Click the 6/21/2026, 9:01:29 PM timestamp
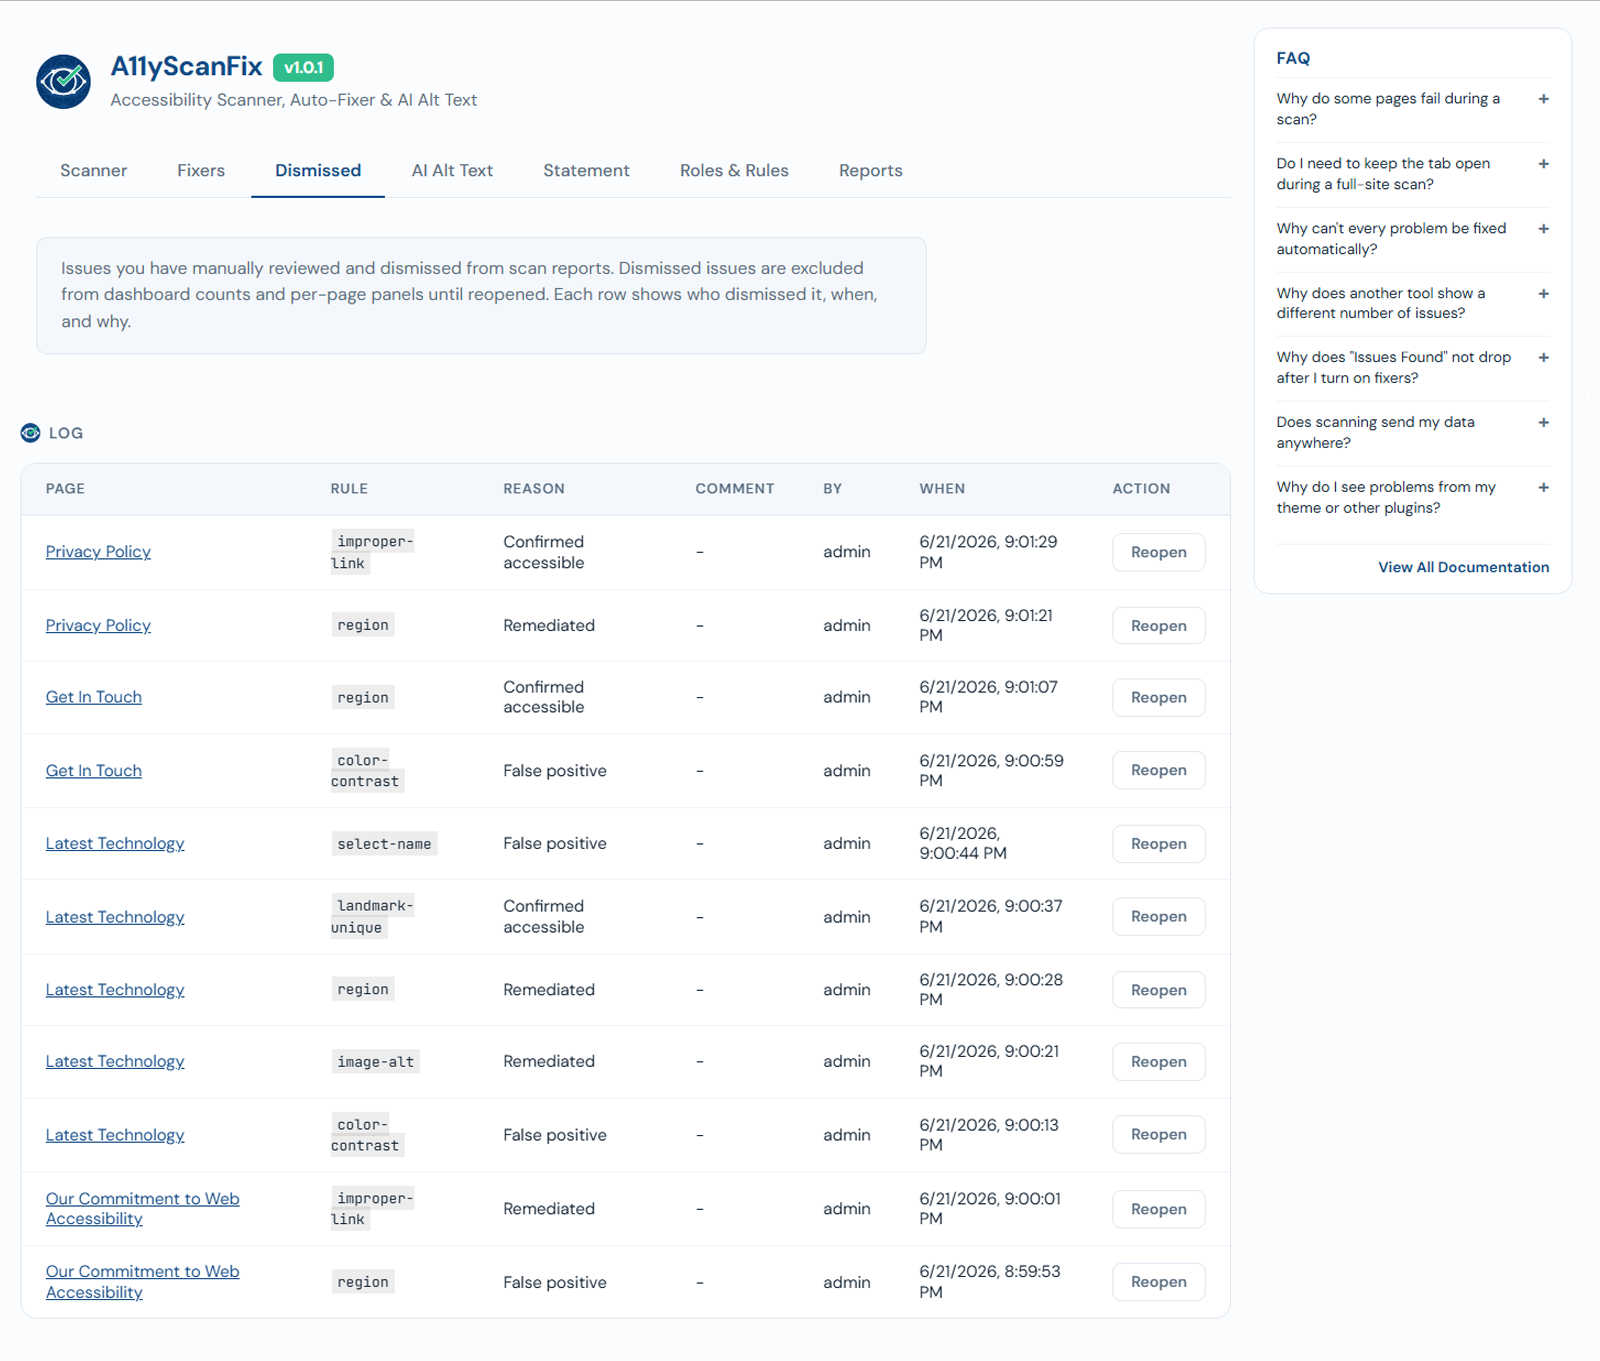 coord(988,552)
